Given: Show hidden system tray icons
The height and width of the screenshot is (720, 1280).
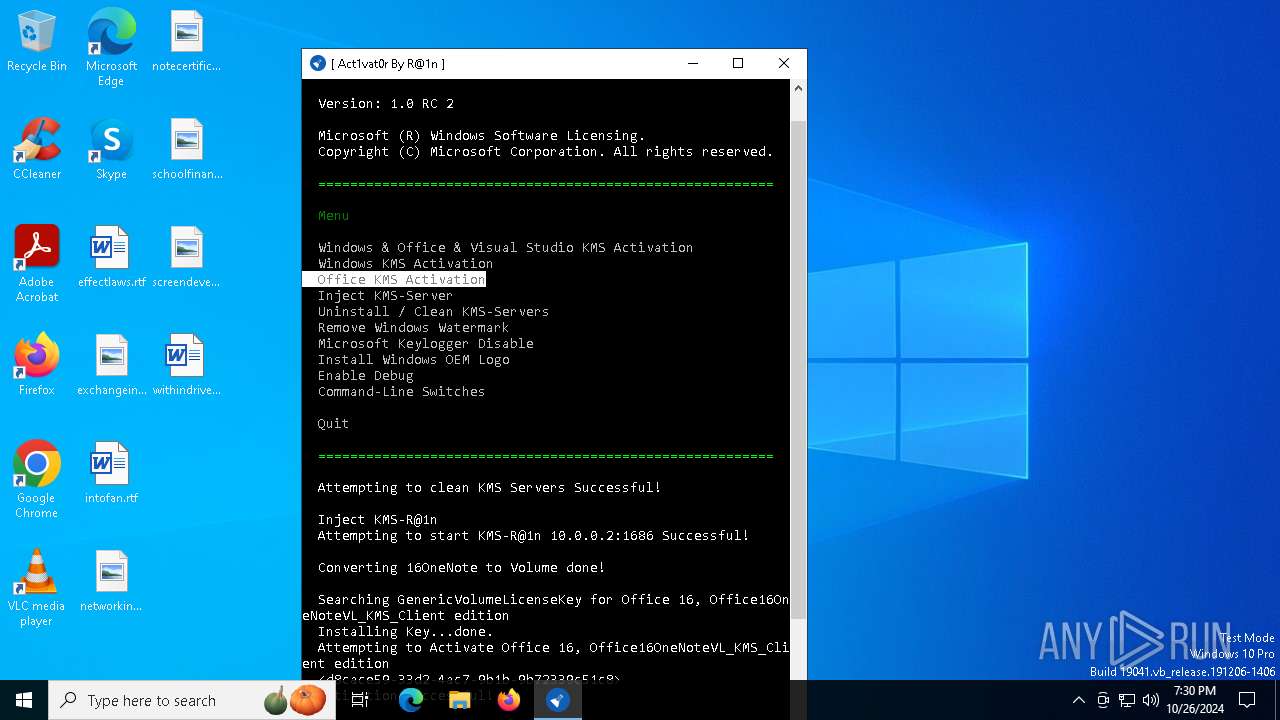Looking at the screenshot, I should [1078, 700].
